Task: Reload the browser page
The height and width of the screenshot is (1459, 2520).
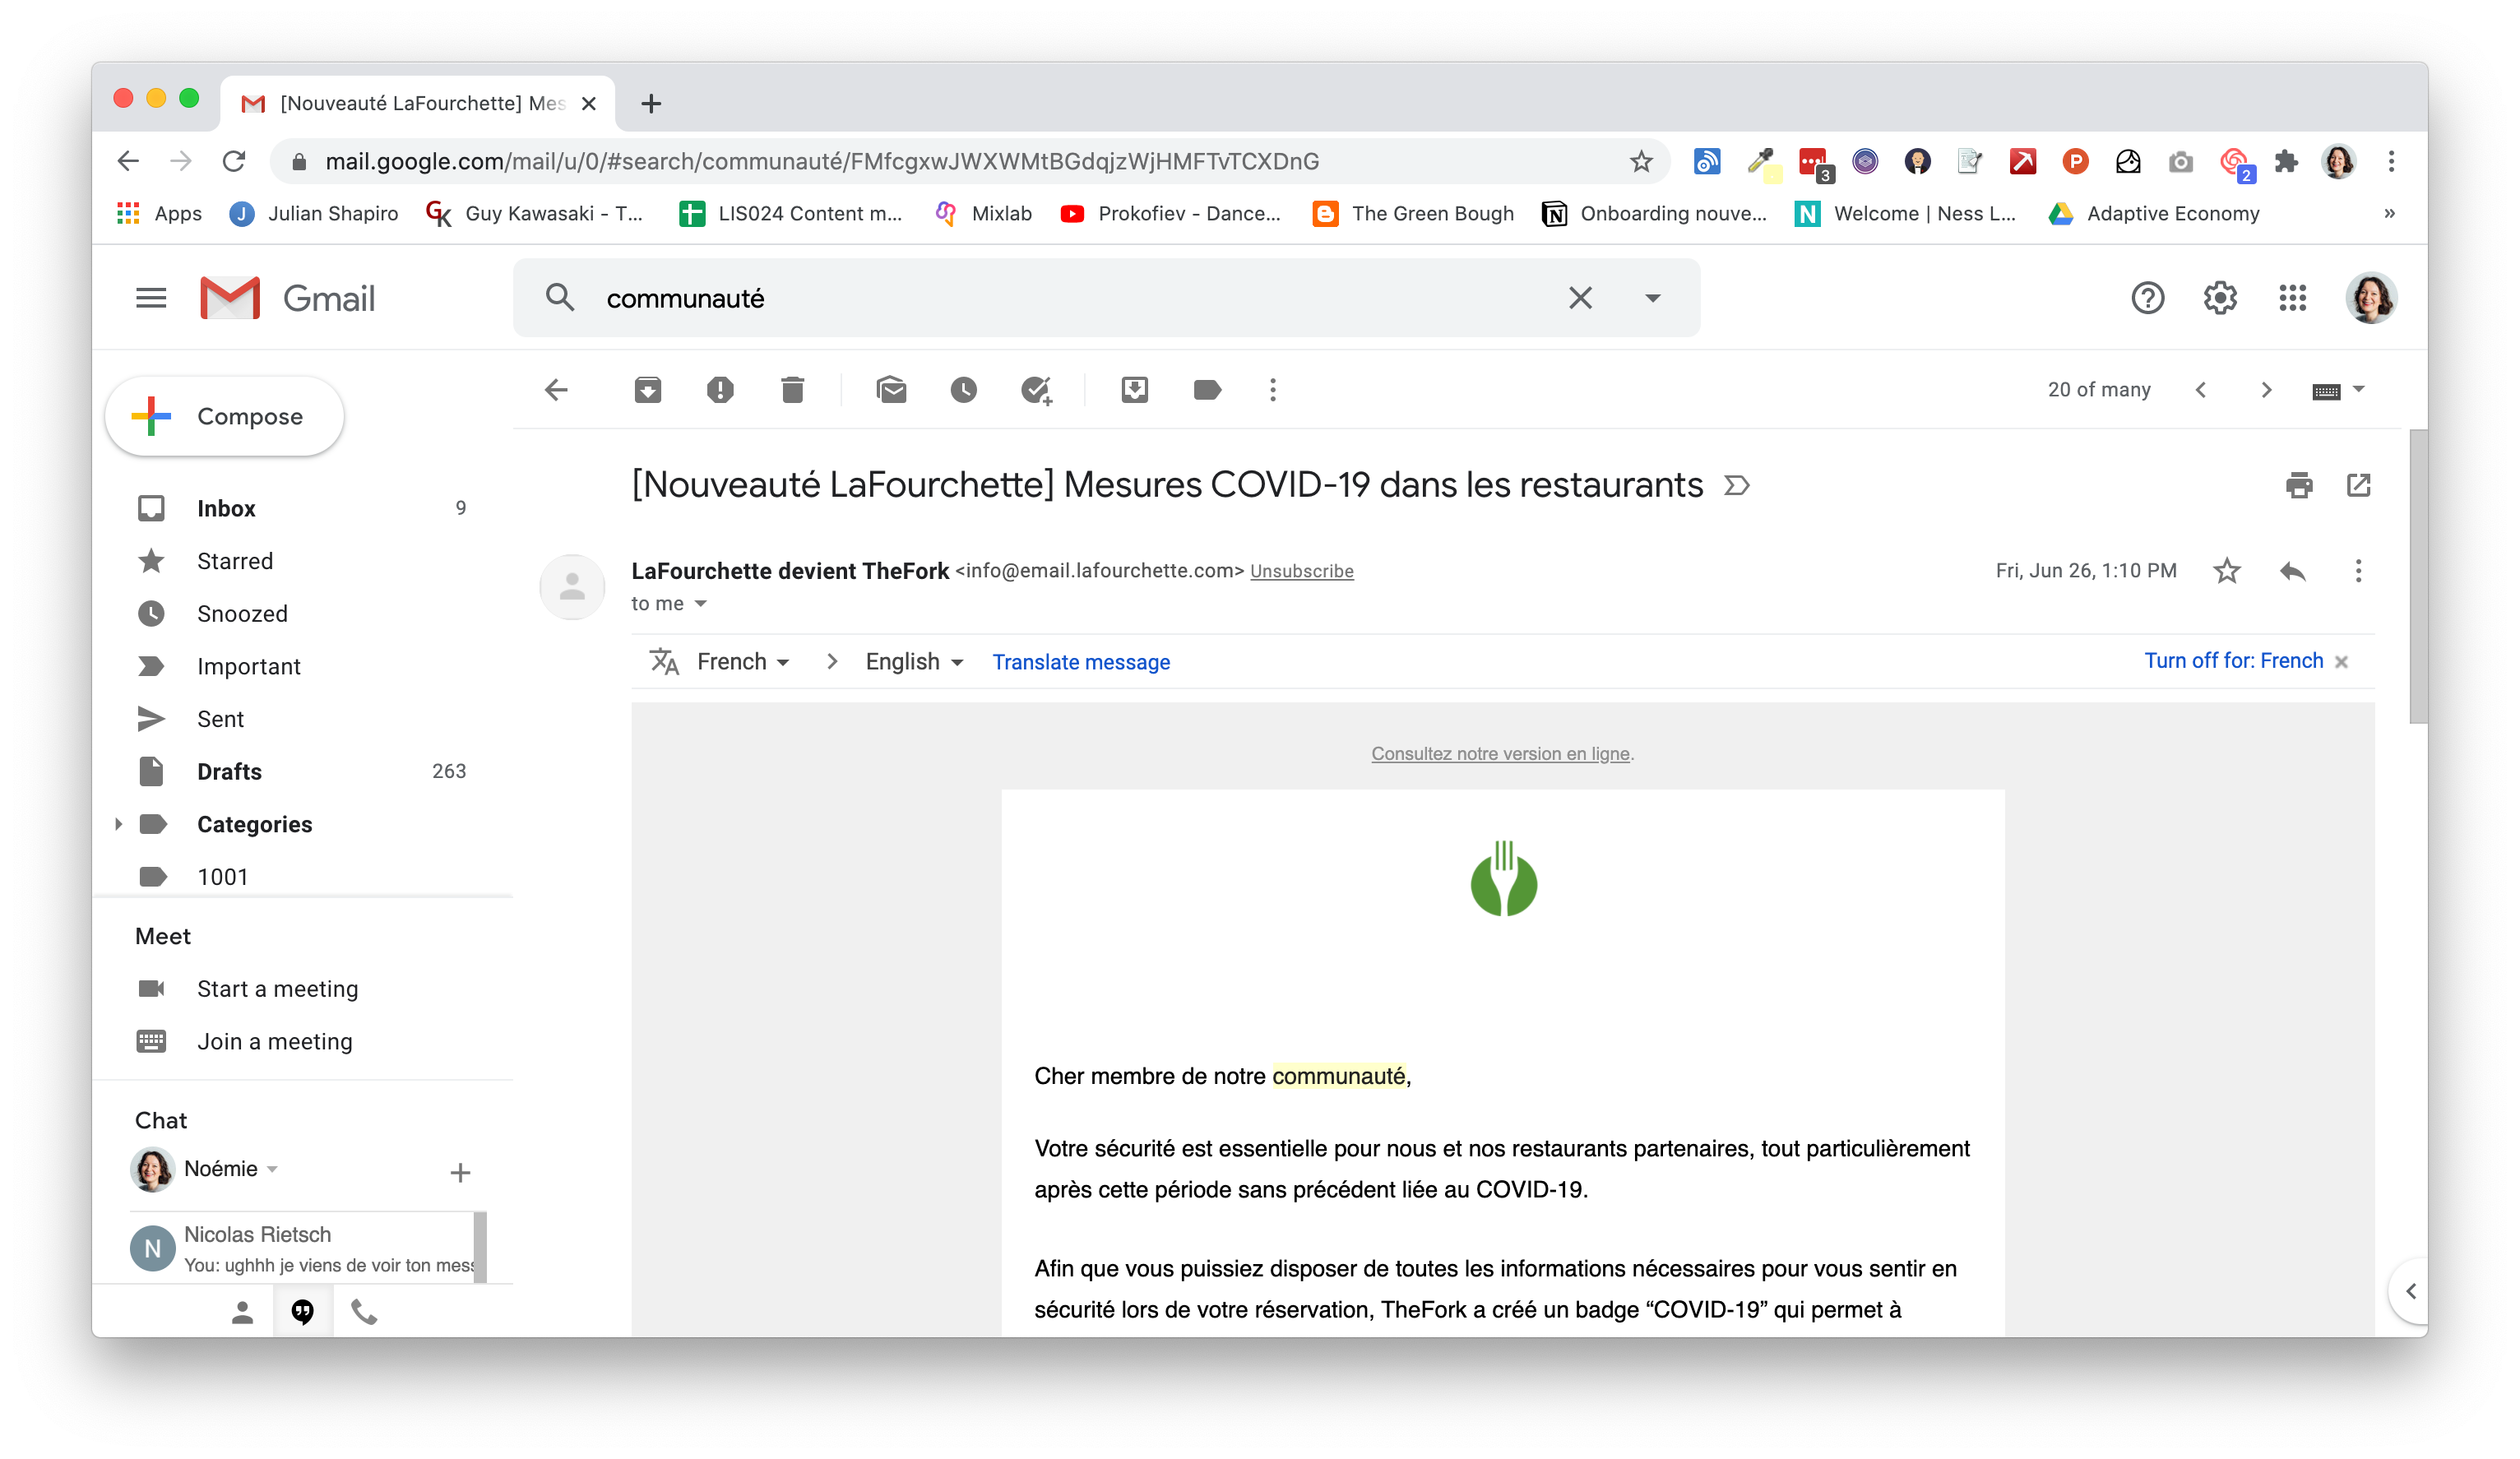Action: (x=234, y=161)
